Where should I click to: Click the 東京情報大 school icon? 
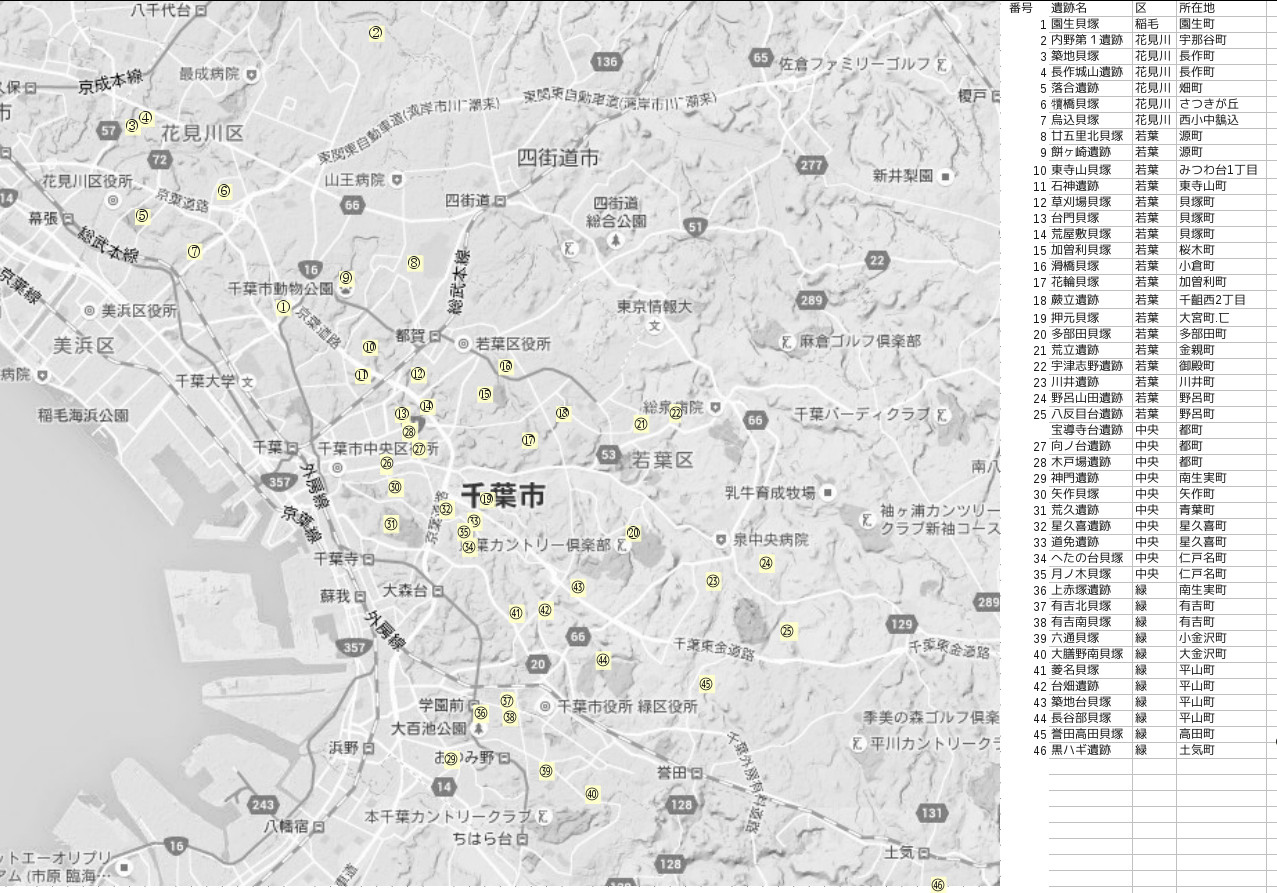[654, 326]
